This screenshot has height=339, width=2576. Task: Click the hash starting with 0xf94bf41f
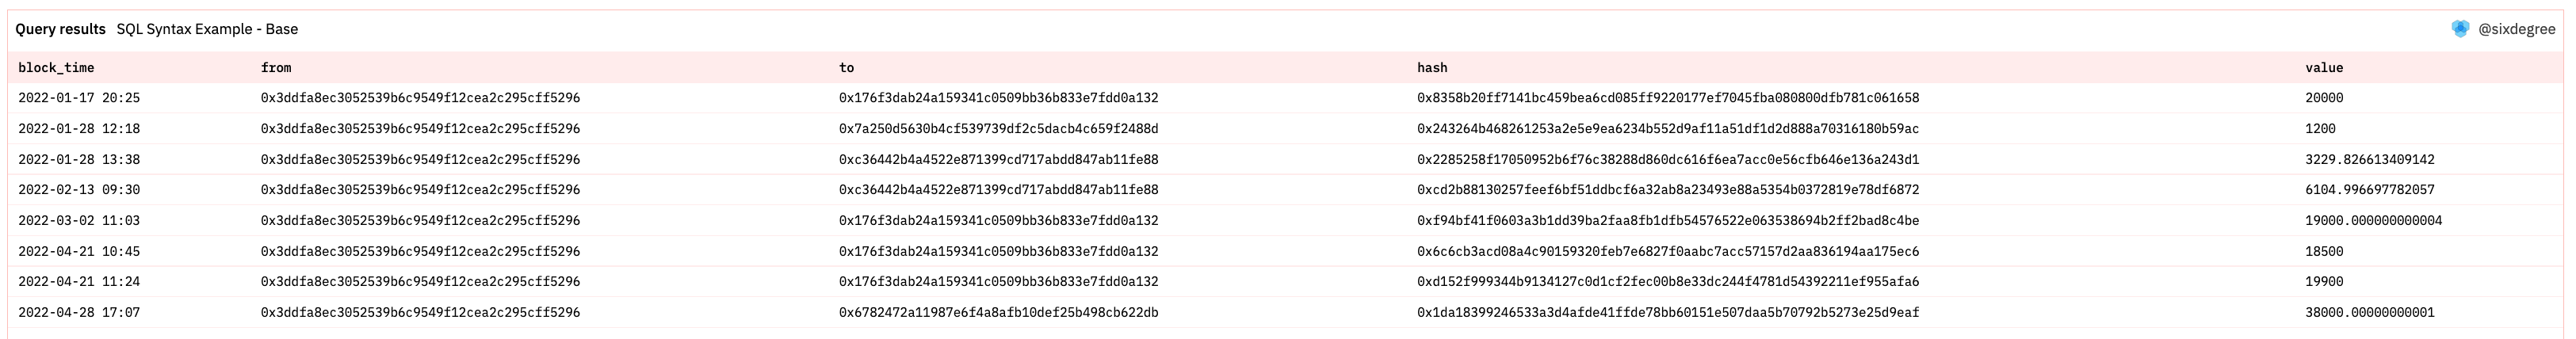tap(1667, 221)
